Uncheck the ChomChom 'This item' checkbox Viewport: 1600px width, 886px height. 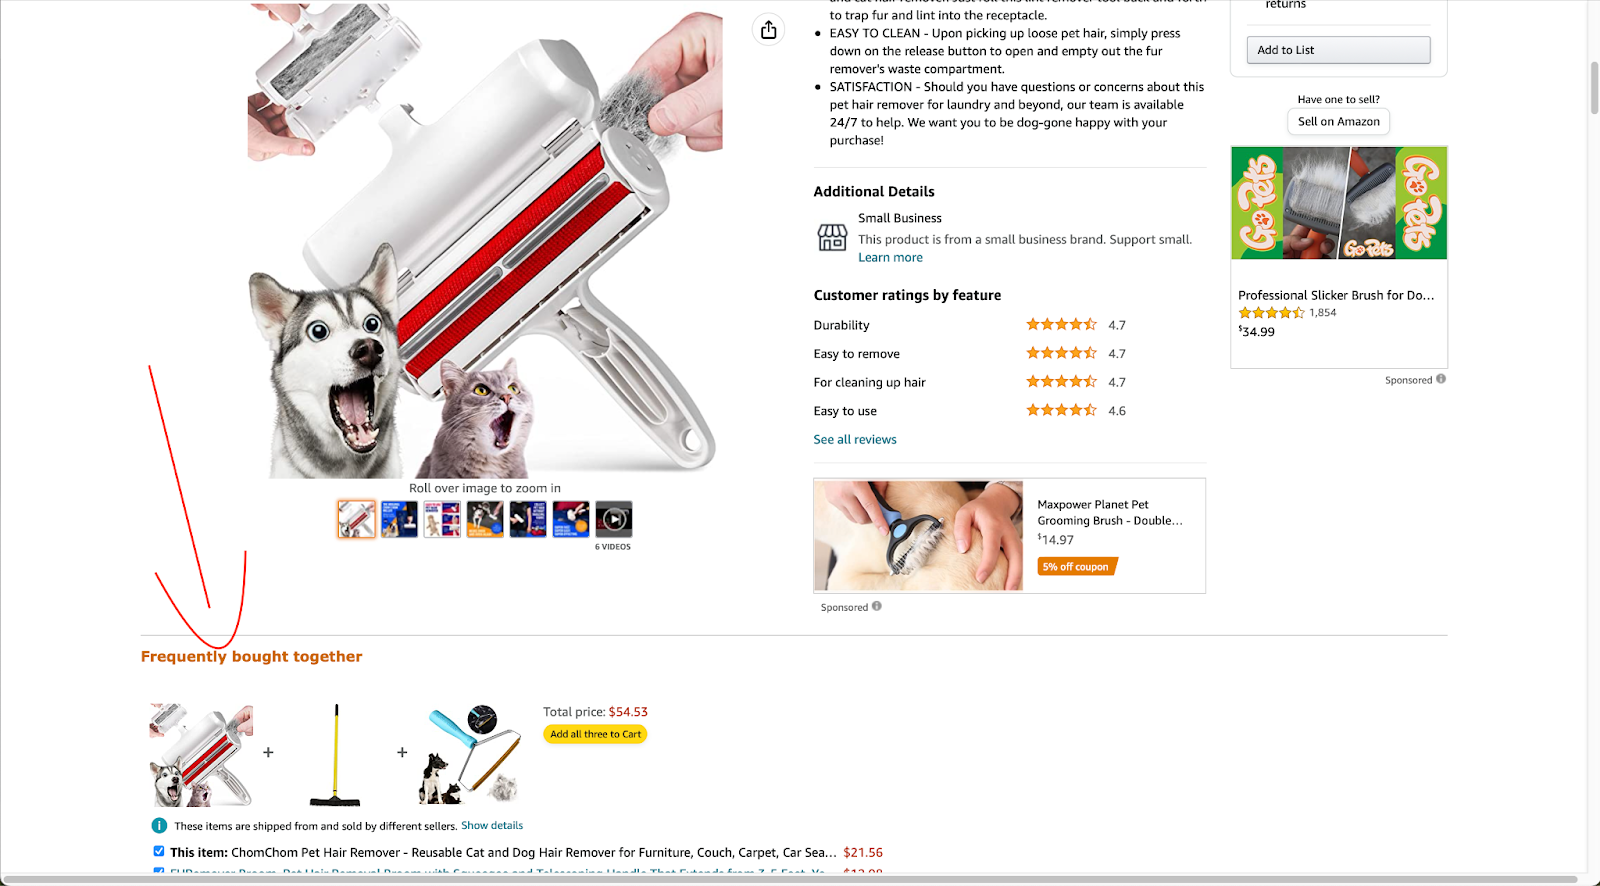click(x=159, y=851)
